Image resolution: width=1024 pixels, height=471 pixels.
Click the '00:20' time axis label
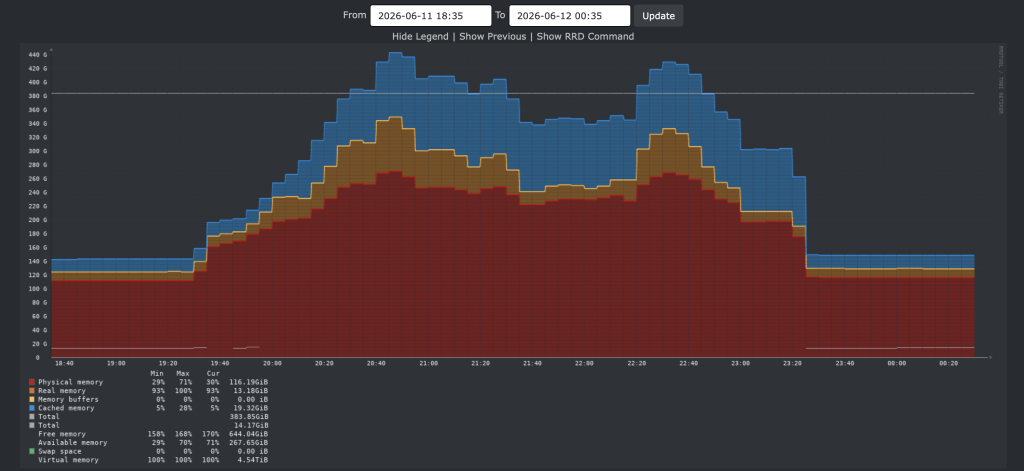click(x=949, y=363)
